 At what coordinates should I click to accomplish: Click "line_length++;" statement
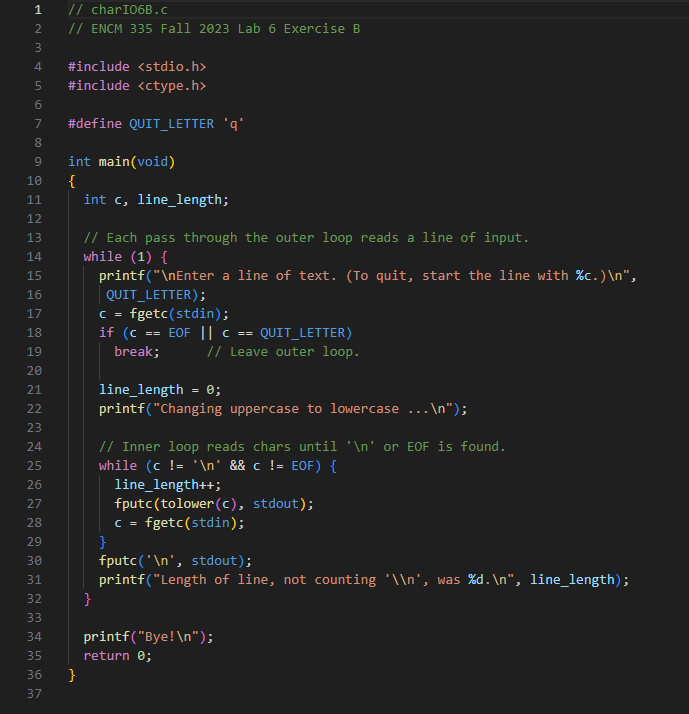pyautogui.click(x=168, y=485)
